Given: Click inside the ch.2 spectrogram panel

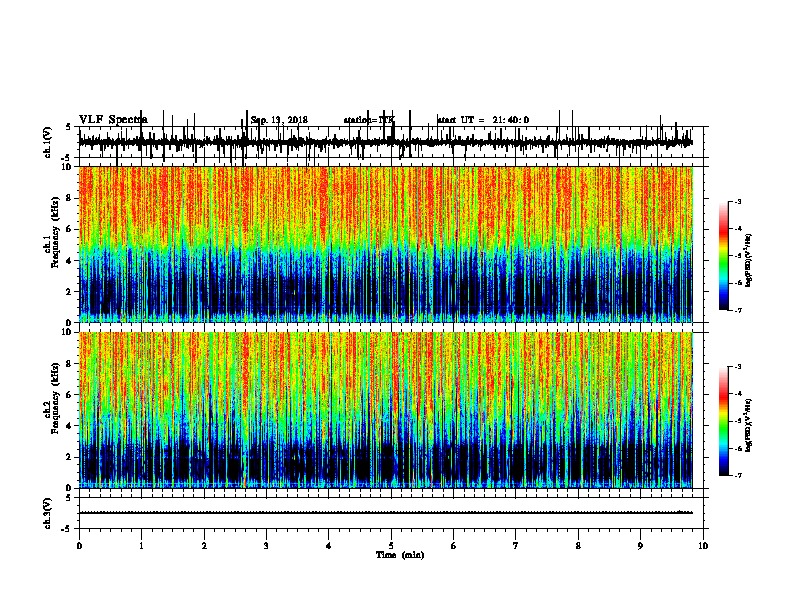Looking at the screenshot, I should (385, 410).
